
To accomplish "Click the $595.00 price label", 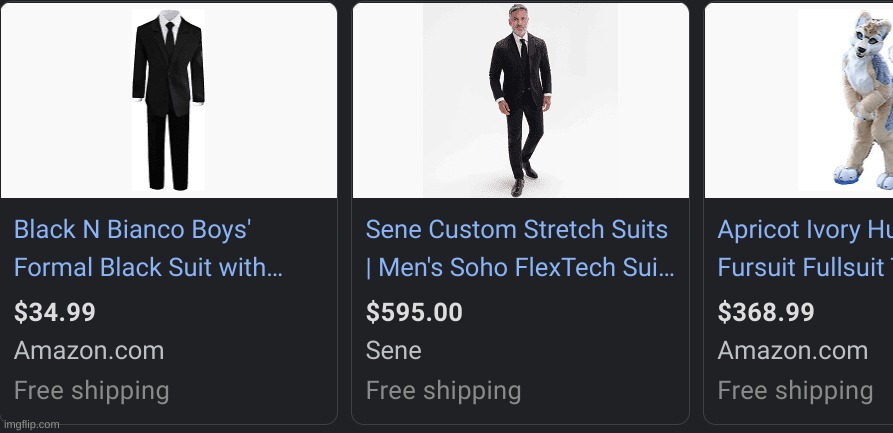I will click(414, 312).
